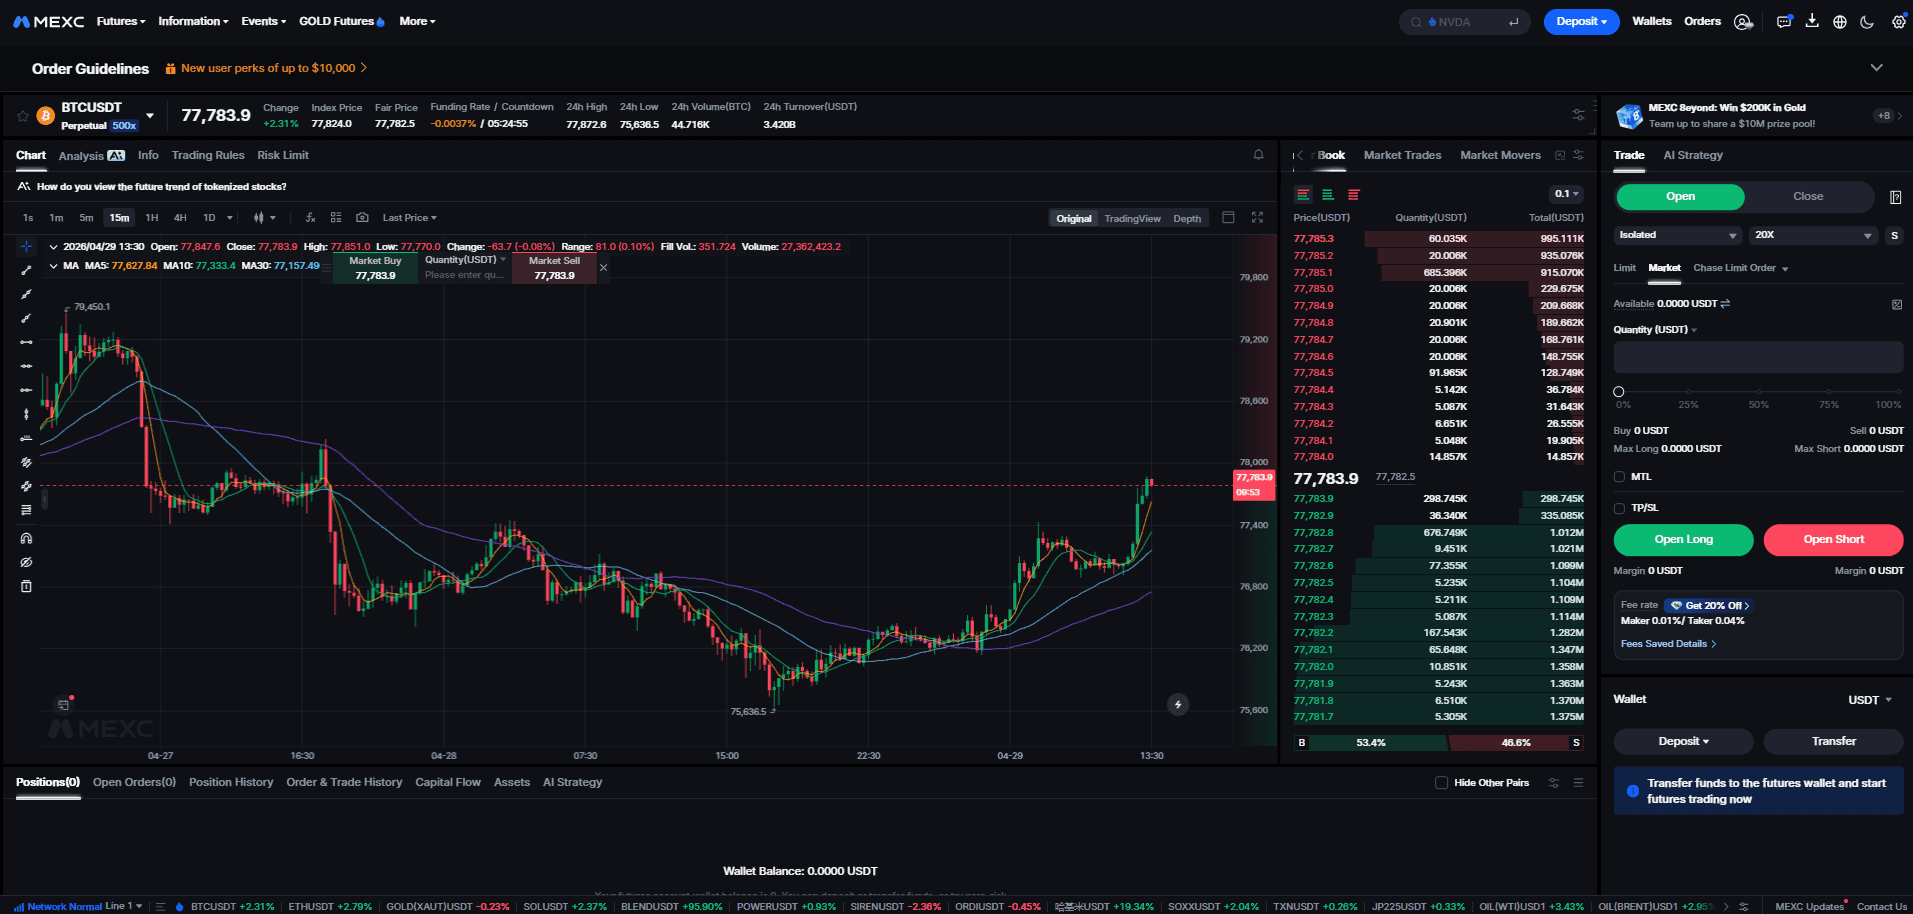Open the candlestick chart type dropdown
1913x914 pixels.
tap(264, 217)
